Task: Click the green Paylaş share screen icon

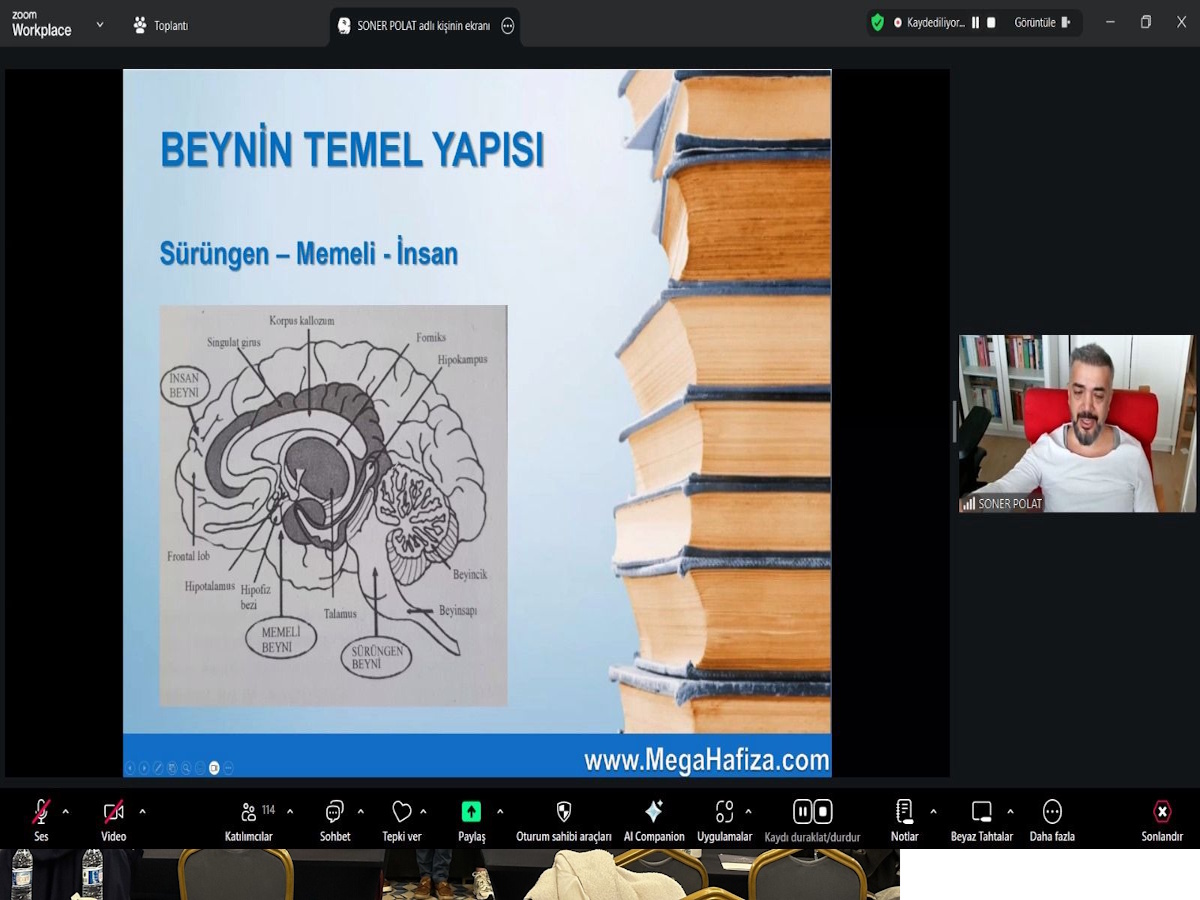Action: tap(471, 812)
